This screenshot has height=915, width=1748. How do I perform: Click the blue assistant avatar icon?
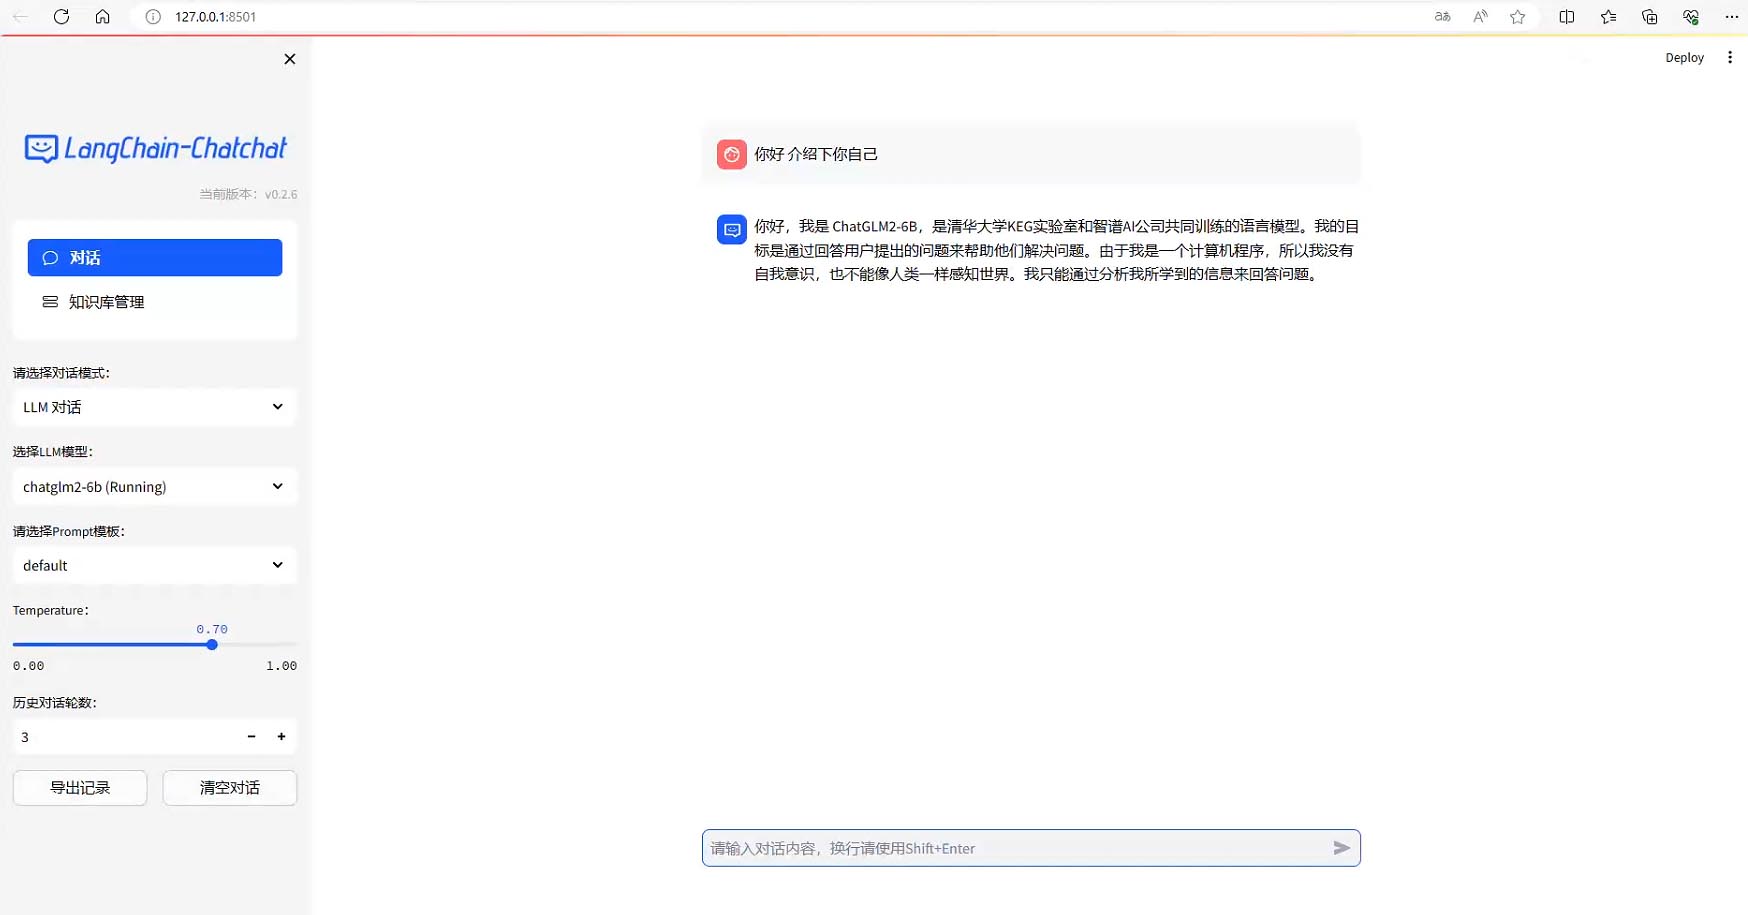732,230
